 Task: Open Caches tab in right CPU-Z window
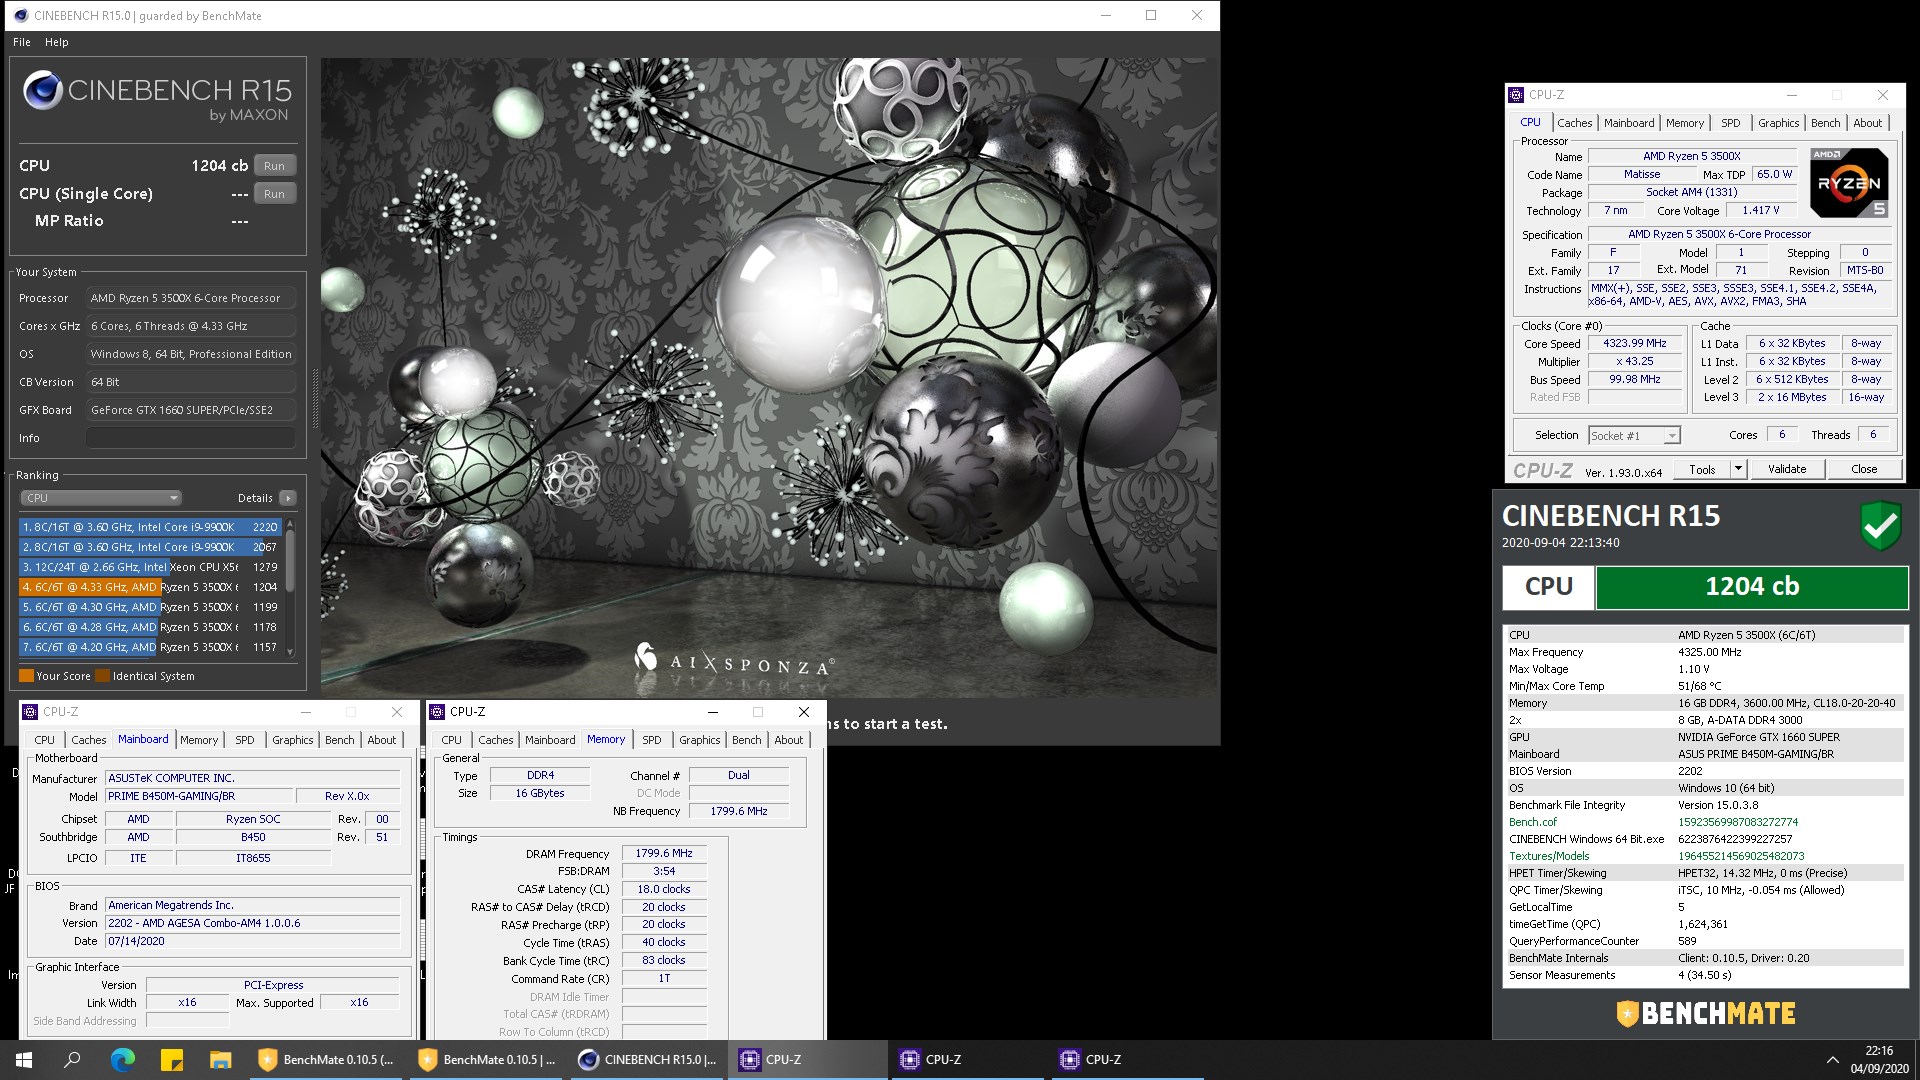click(x=1574, y=123)
